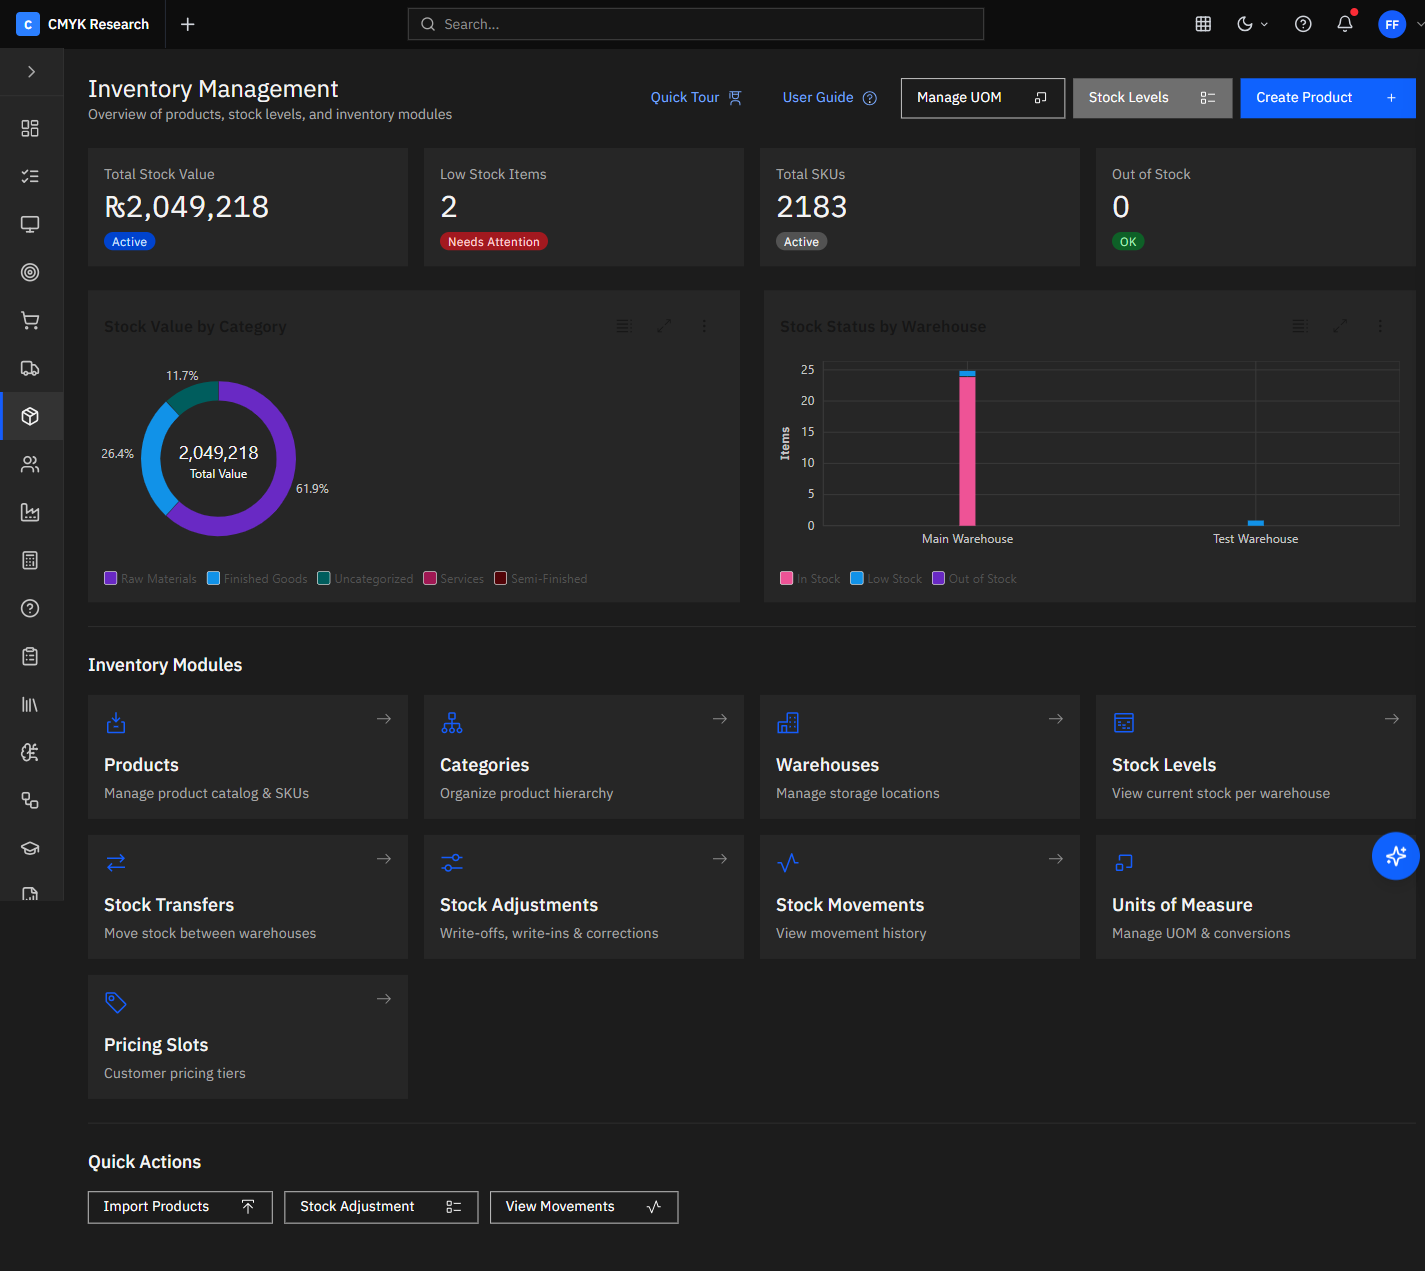
Task: Open more options for Stock Value by Category
Action: point(704,326)
